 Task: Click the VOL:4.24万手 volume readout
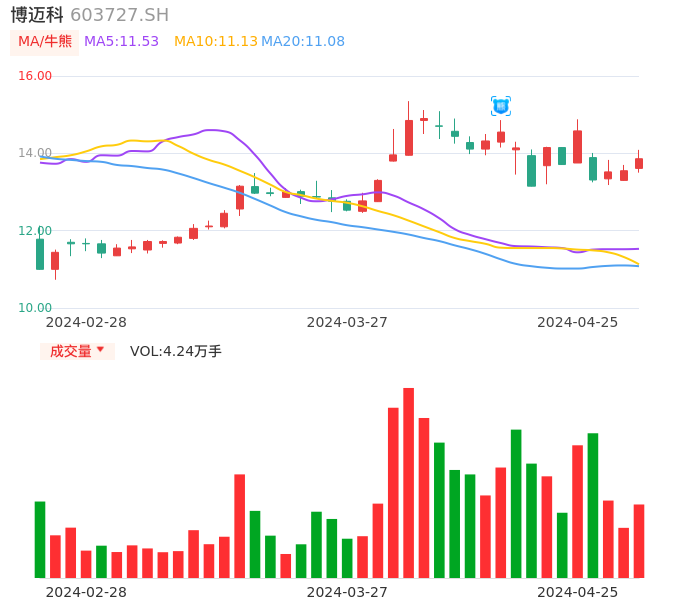175,351
